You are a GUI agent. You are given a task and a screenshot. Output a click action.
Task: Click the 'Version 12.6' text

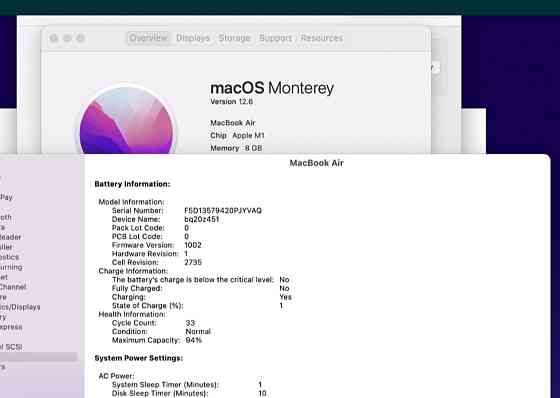point(231,102)
